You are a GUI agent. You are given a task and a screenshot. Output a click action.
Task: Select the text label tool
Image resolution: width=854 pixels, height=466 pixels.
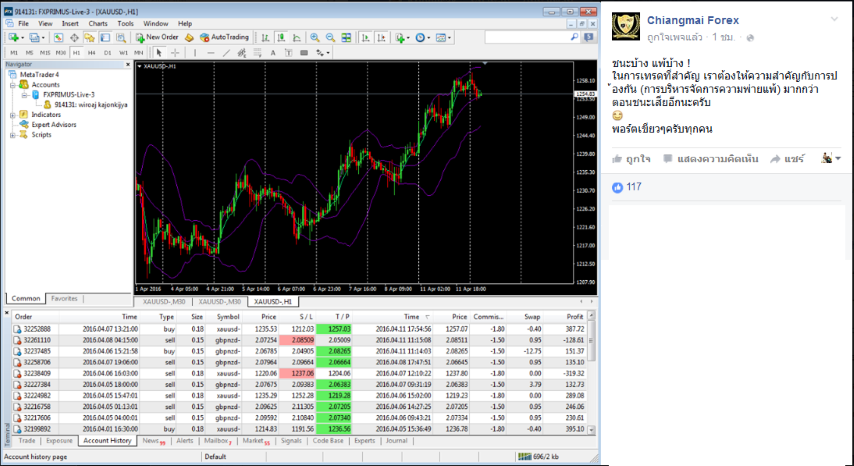289,53
